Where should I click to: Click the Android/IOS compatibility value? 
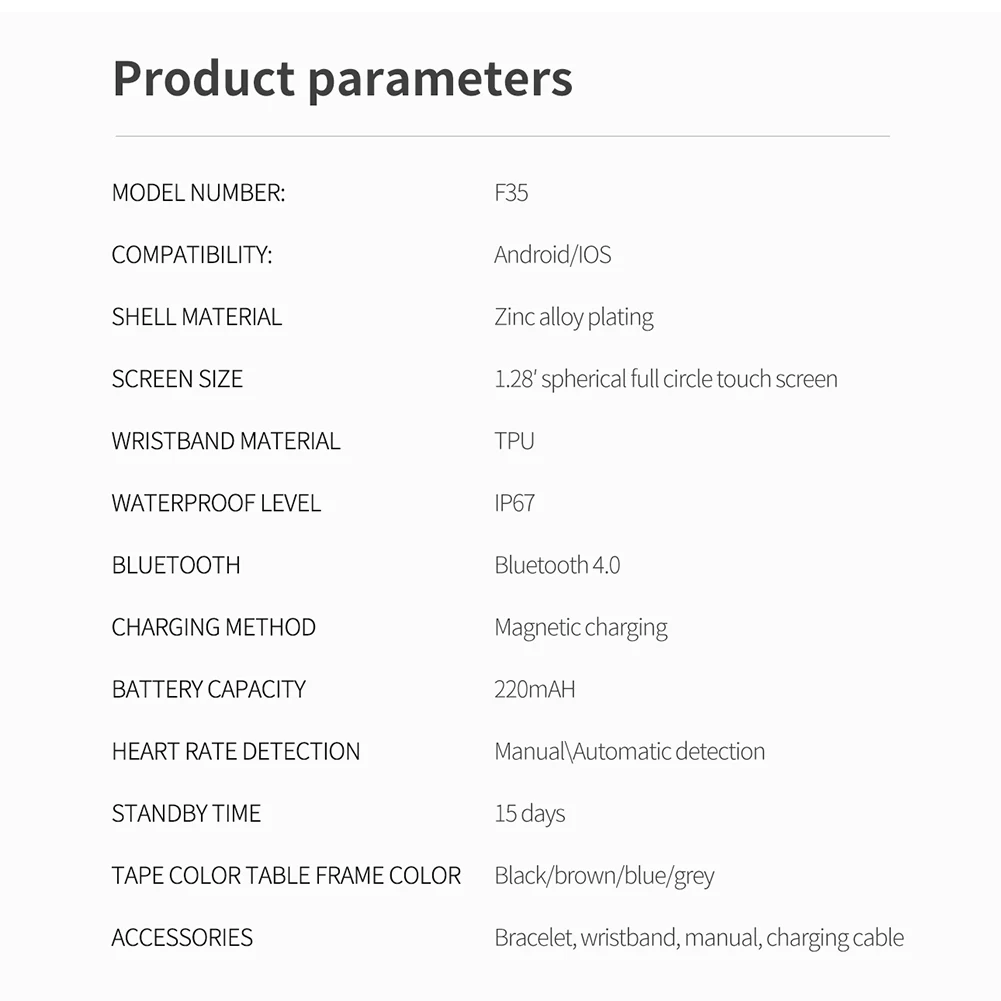[552, 255]
